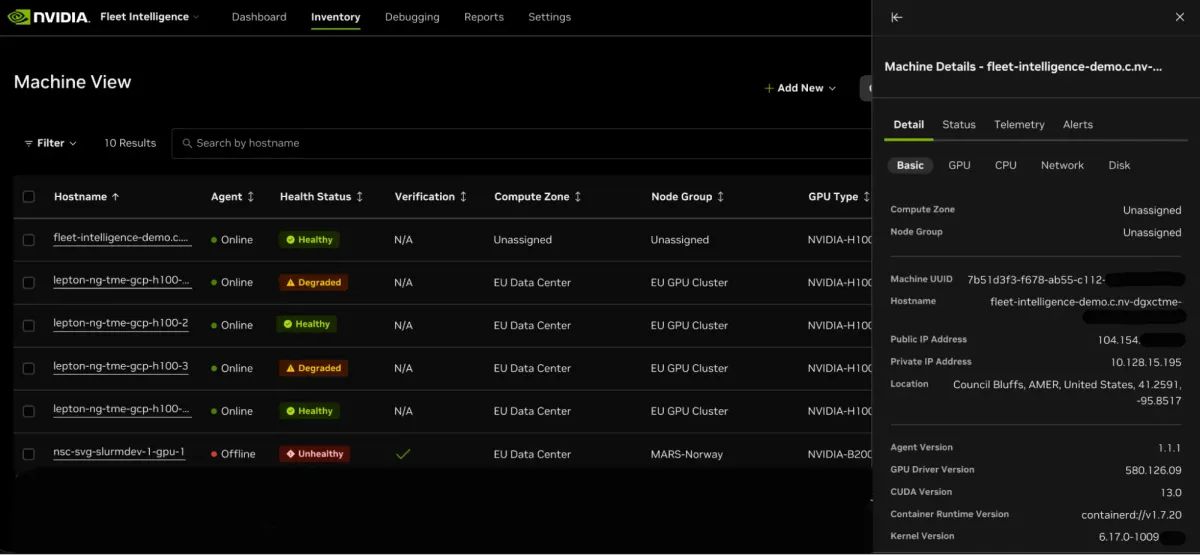Image resolution: width=1200 pixels, height=555 pixels.
Task: Click the 10 Results count
Action: pyautogui.click(x=130, y=143)
